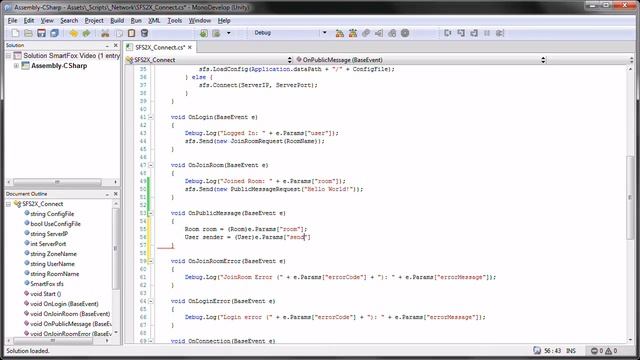Redo the last edit

click(x=86, y=33)
